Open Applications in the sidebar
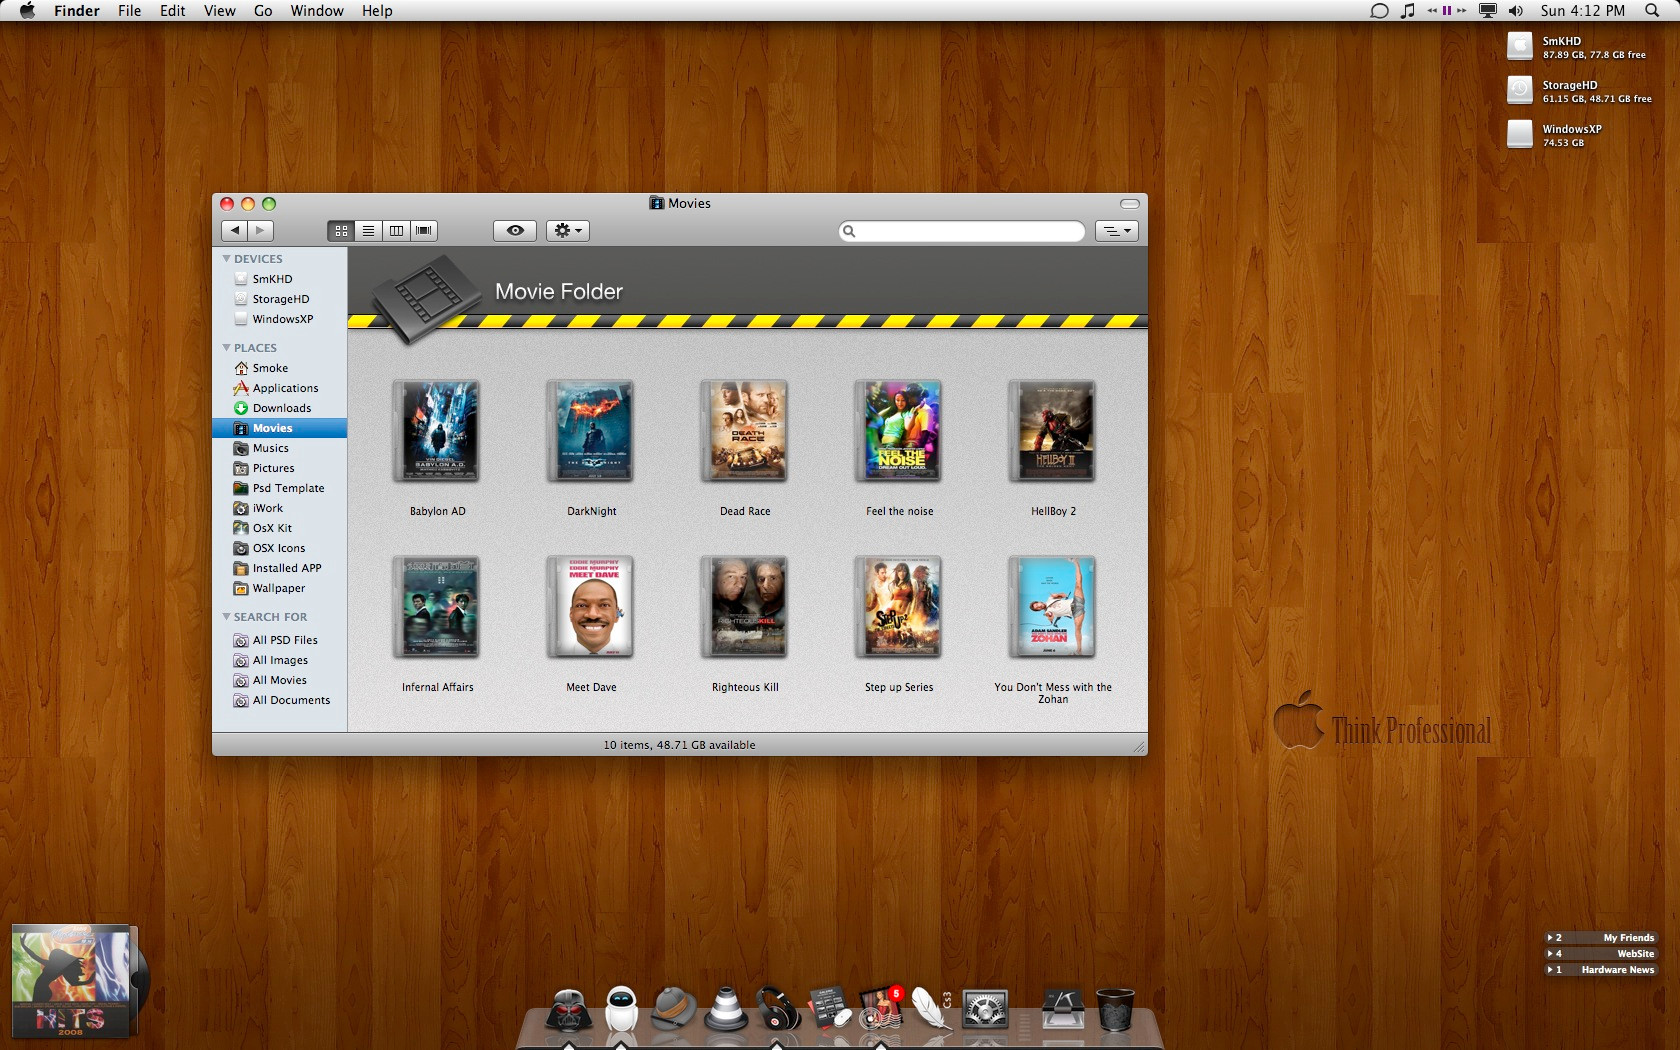The height and width of the screenshot is (1050, 1680). [279, 388]
